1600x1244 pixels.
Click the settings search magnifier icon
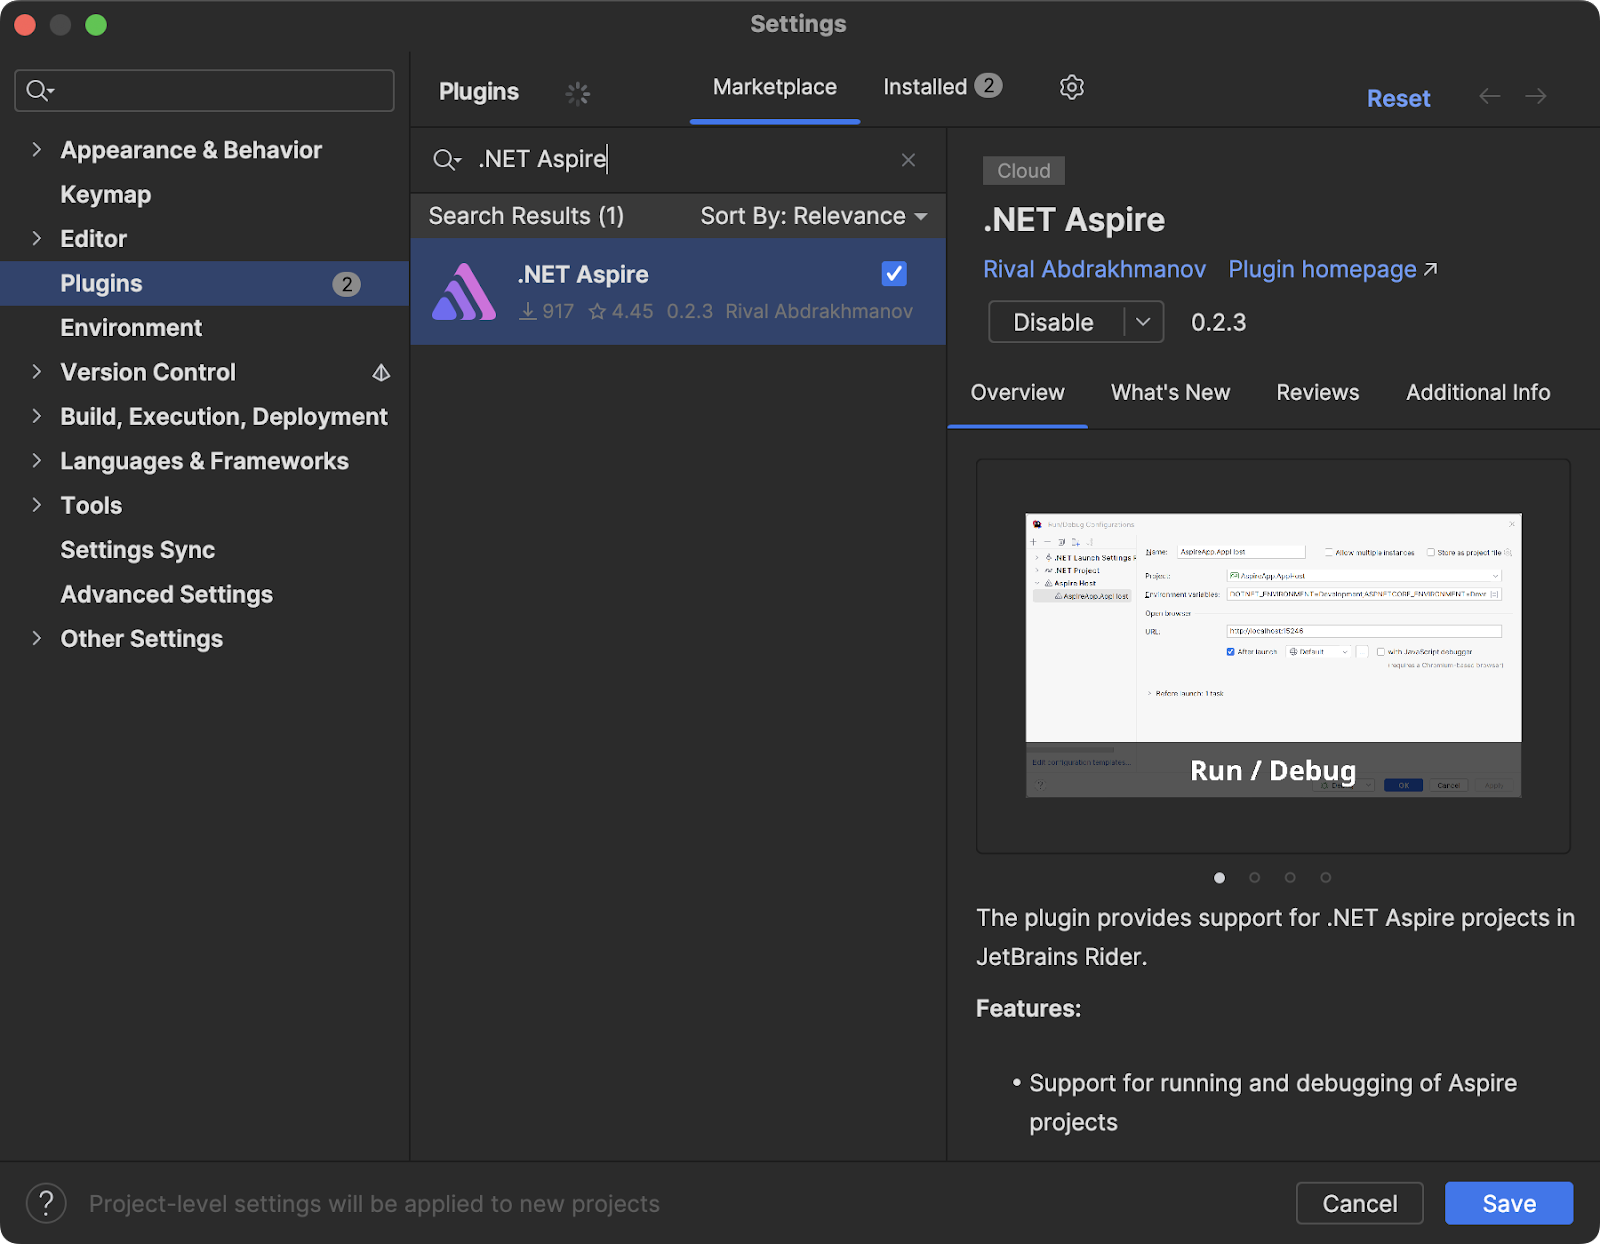tap(40, 91)
